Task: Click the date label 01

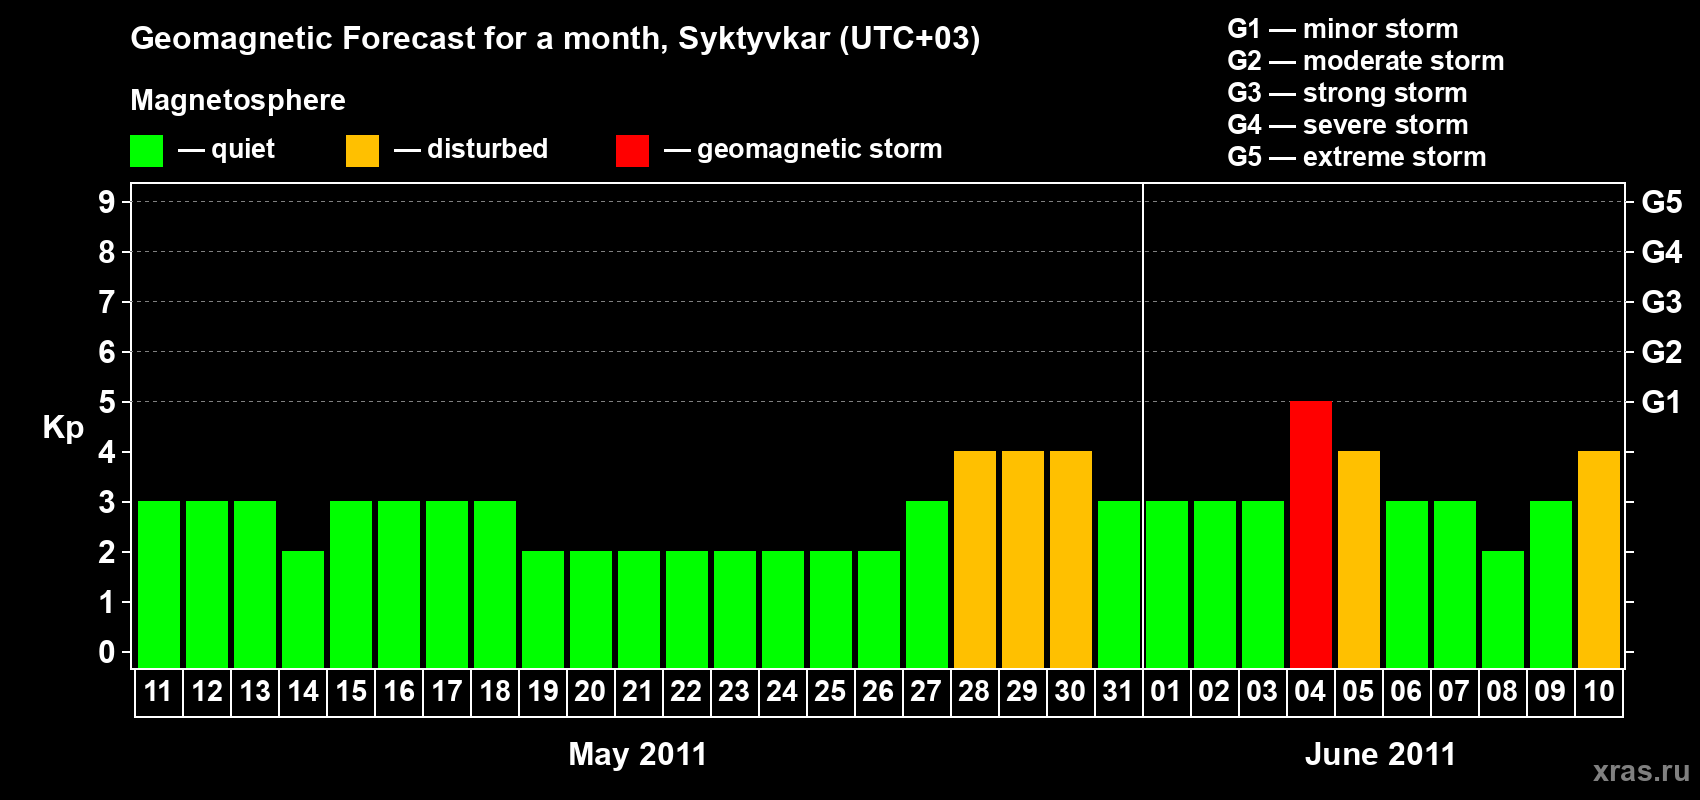Action: (1167, 692)
